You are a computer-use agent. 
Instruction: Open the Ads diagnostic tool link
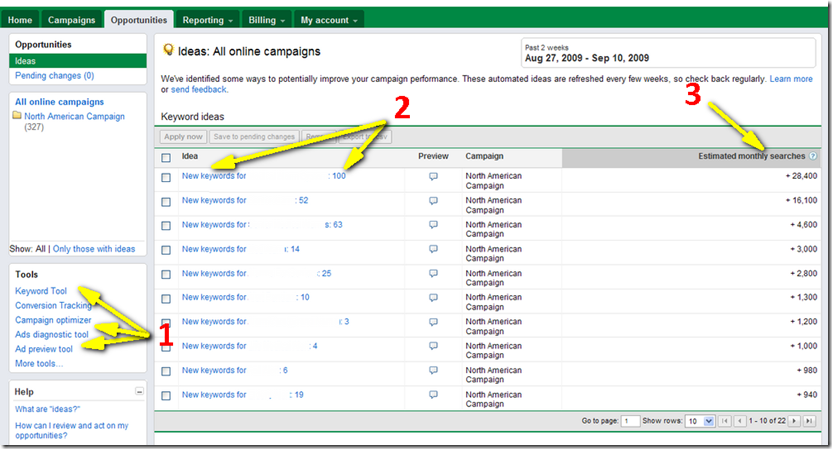pos(51,334)
